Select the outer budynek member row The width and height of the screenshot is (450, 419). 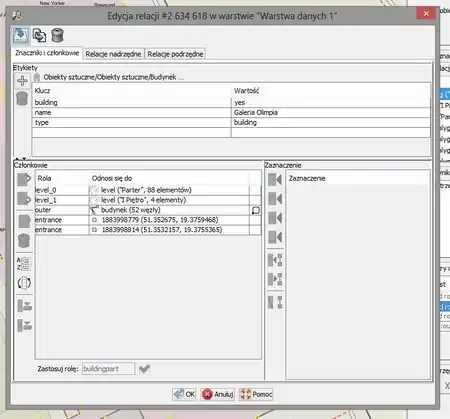(148, 210)
